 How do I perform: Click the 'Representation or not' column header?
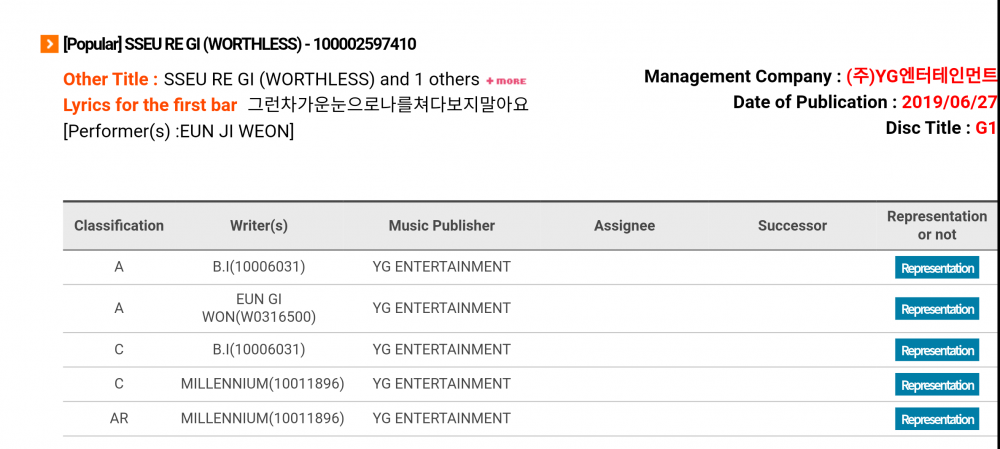click(x=937, y=226)
